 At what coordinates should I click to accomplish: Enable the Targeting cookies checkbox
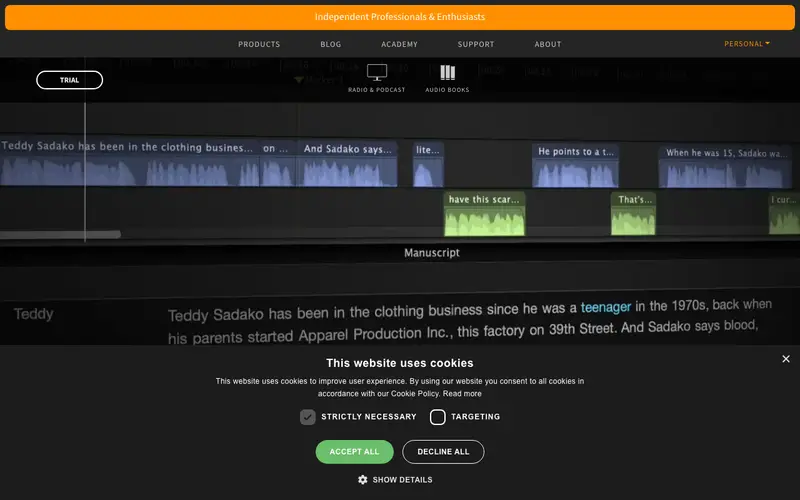tap(438, 417)
